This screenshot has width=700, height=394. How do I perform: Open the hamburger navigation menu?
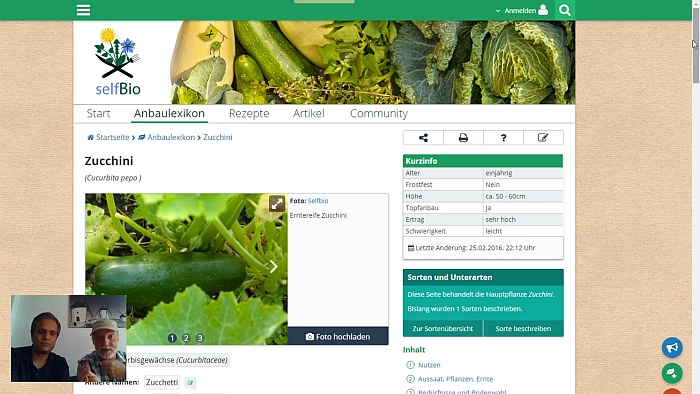point(83,10)
